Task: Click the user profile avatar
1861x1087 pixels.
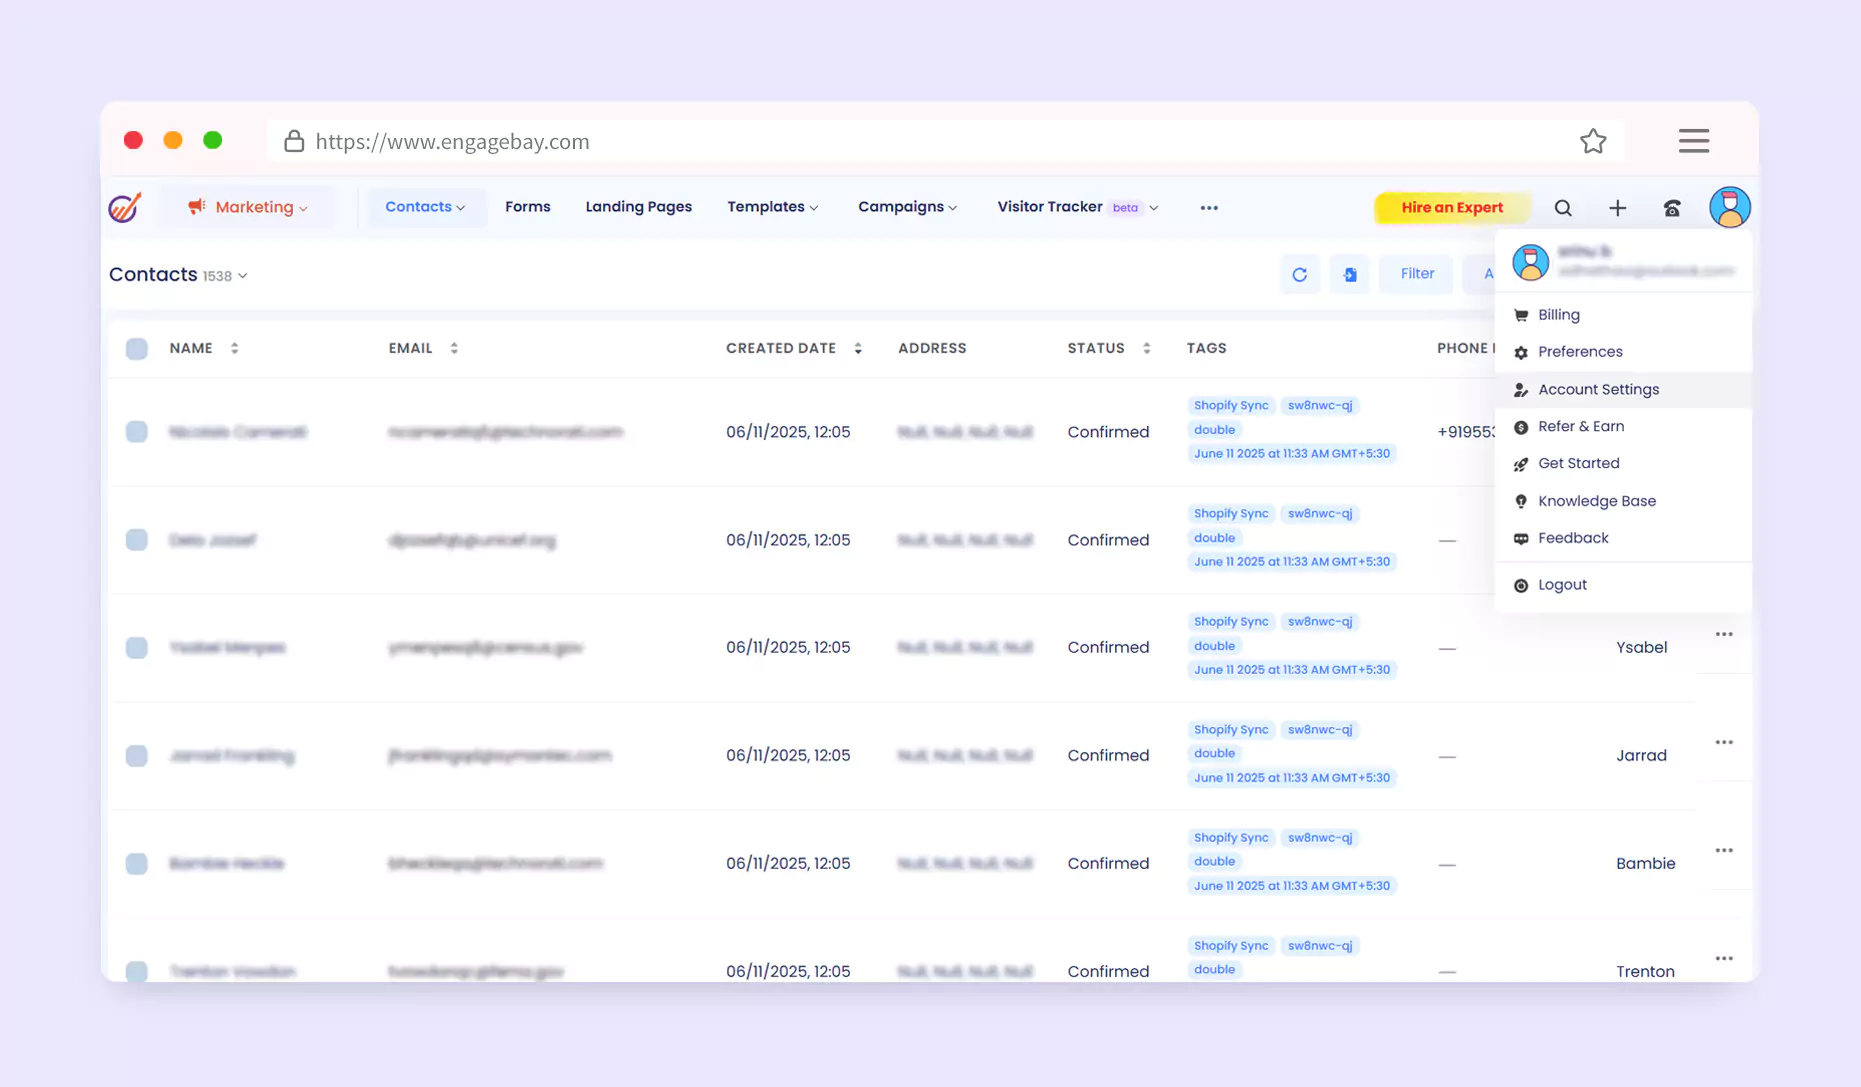Action: [x=1729, y=207]
